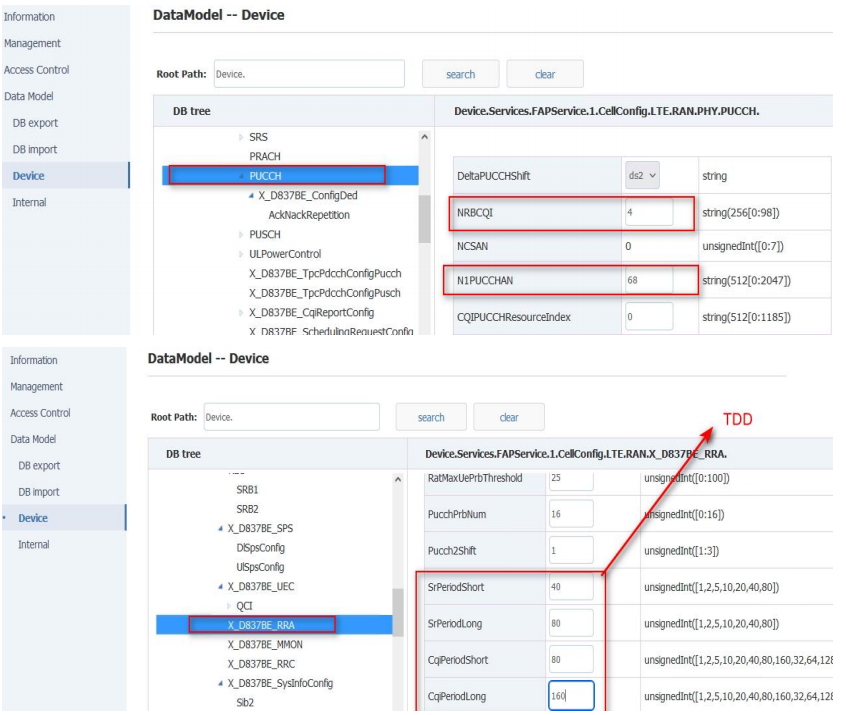This screenshot has width=846, height=715.
Task: Expand the QCI tree node
Action: click(x=229, y=606)
